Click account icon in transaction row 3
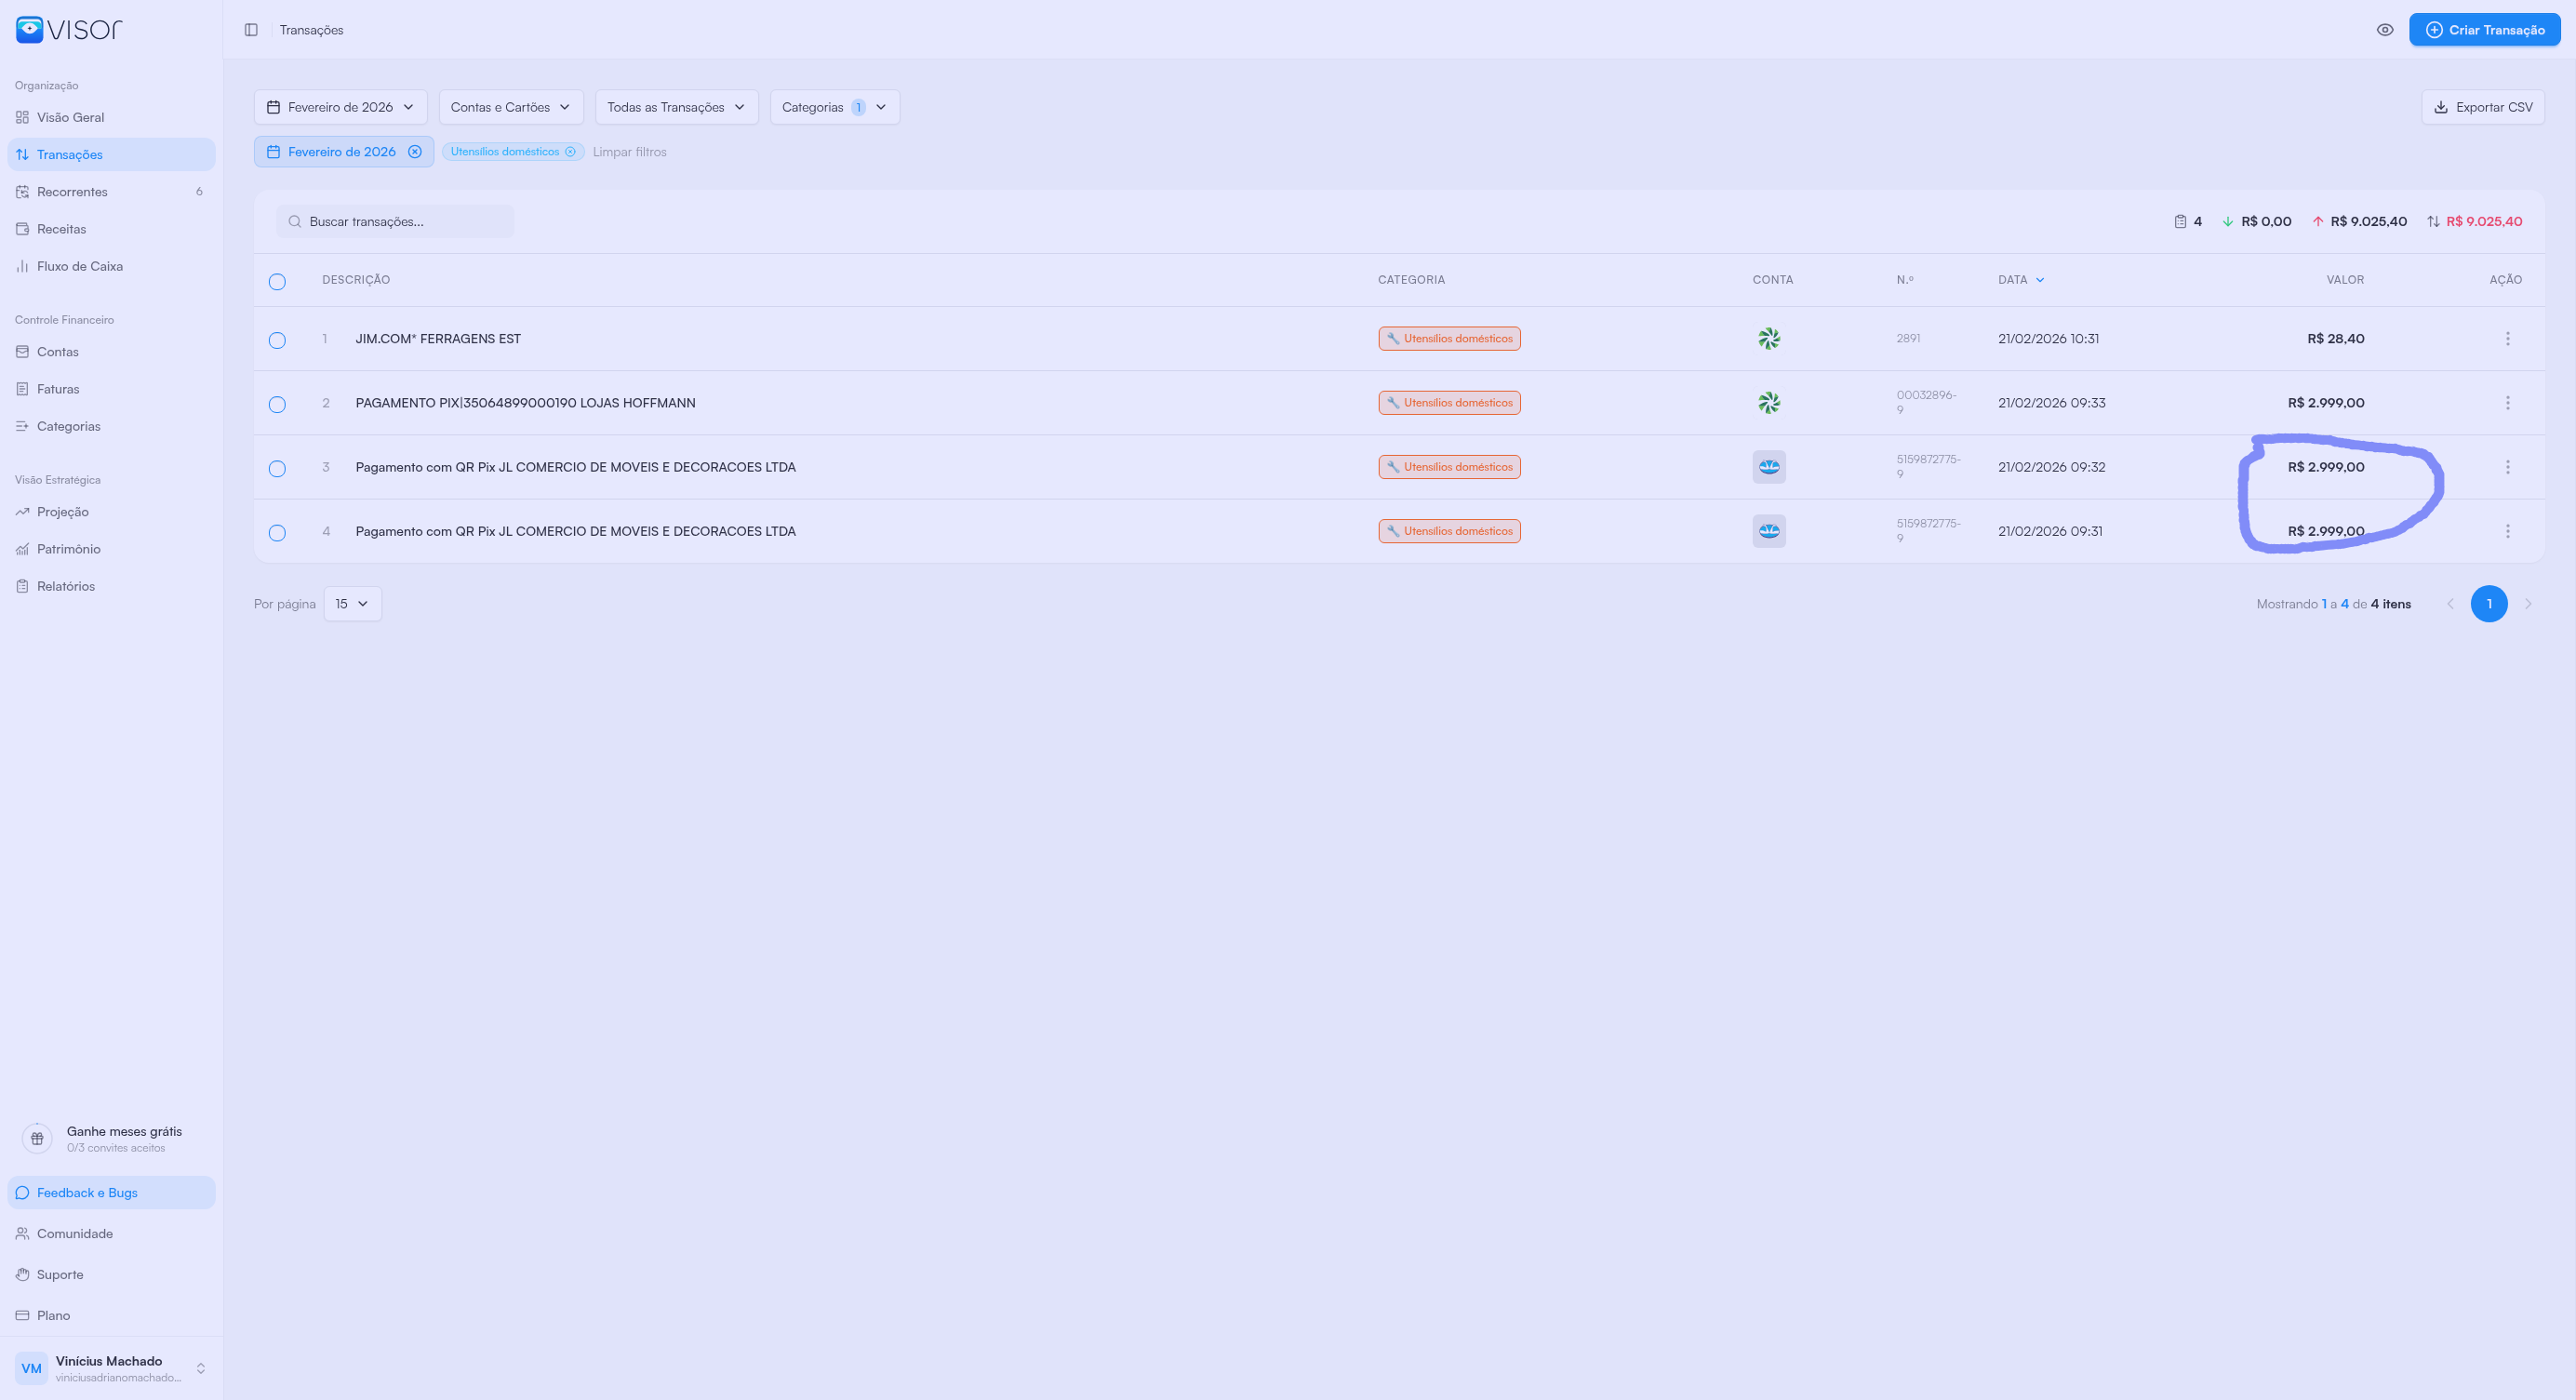2576x1400 pixels. pos(1768,467)
